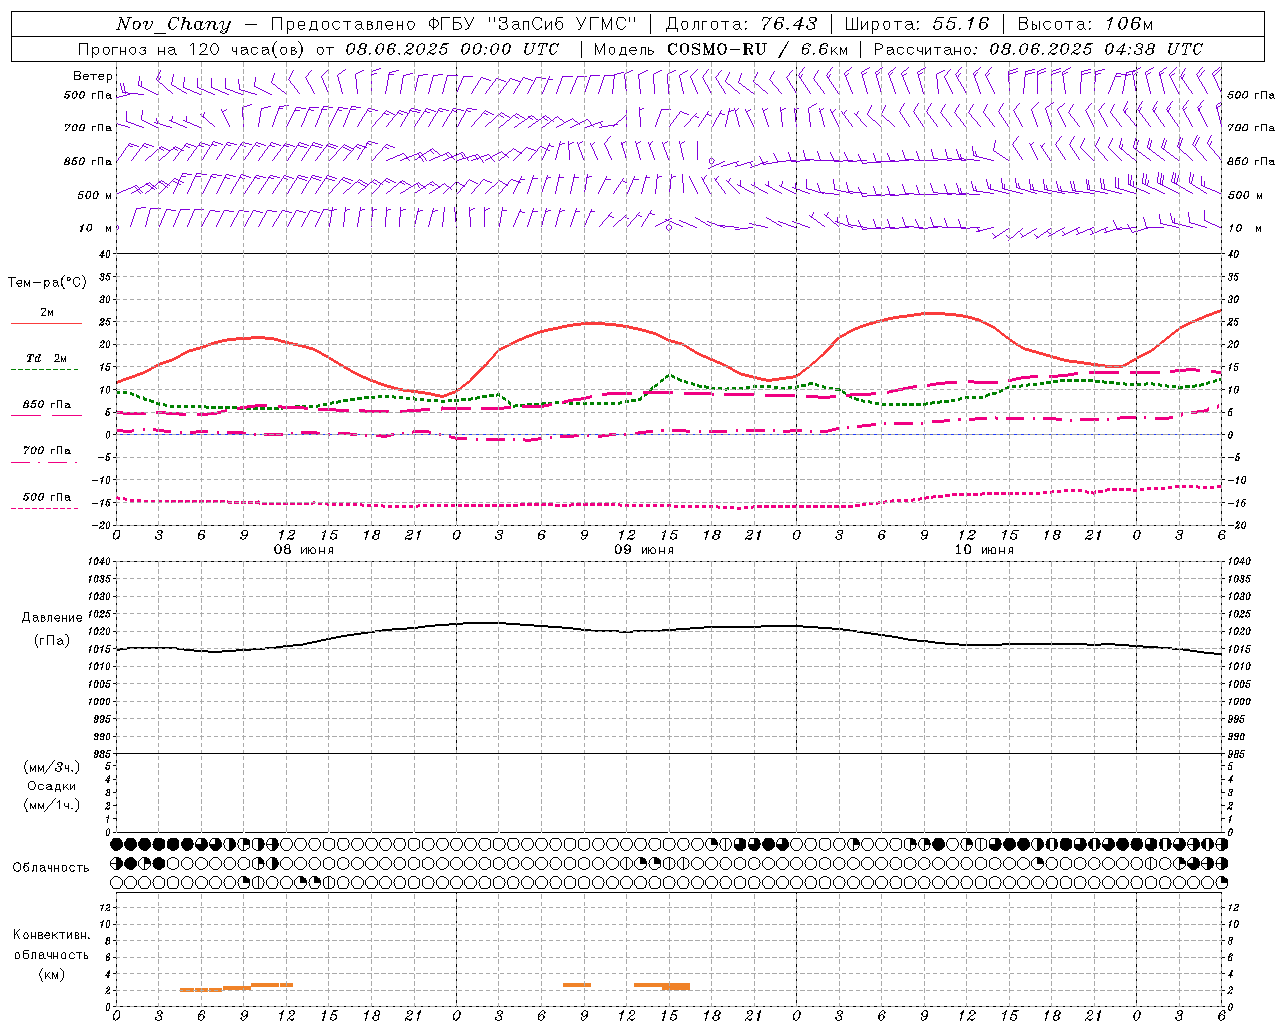
Task: Click the '09 июня' date label
Action: coord(644,550)
